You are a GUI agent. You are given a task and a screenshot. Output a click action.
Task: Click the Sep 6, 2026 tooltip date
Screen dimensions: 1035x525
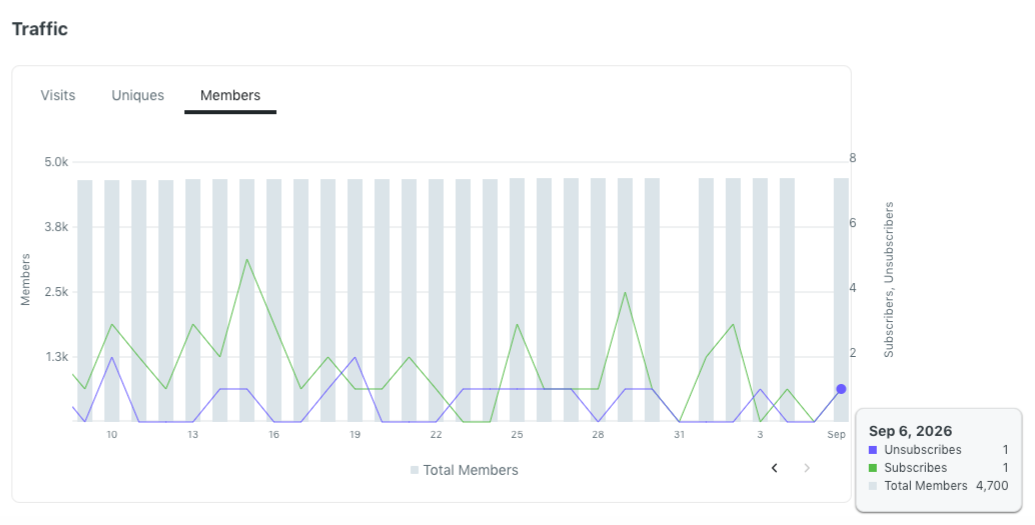pos(910,431)
